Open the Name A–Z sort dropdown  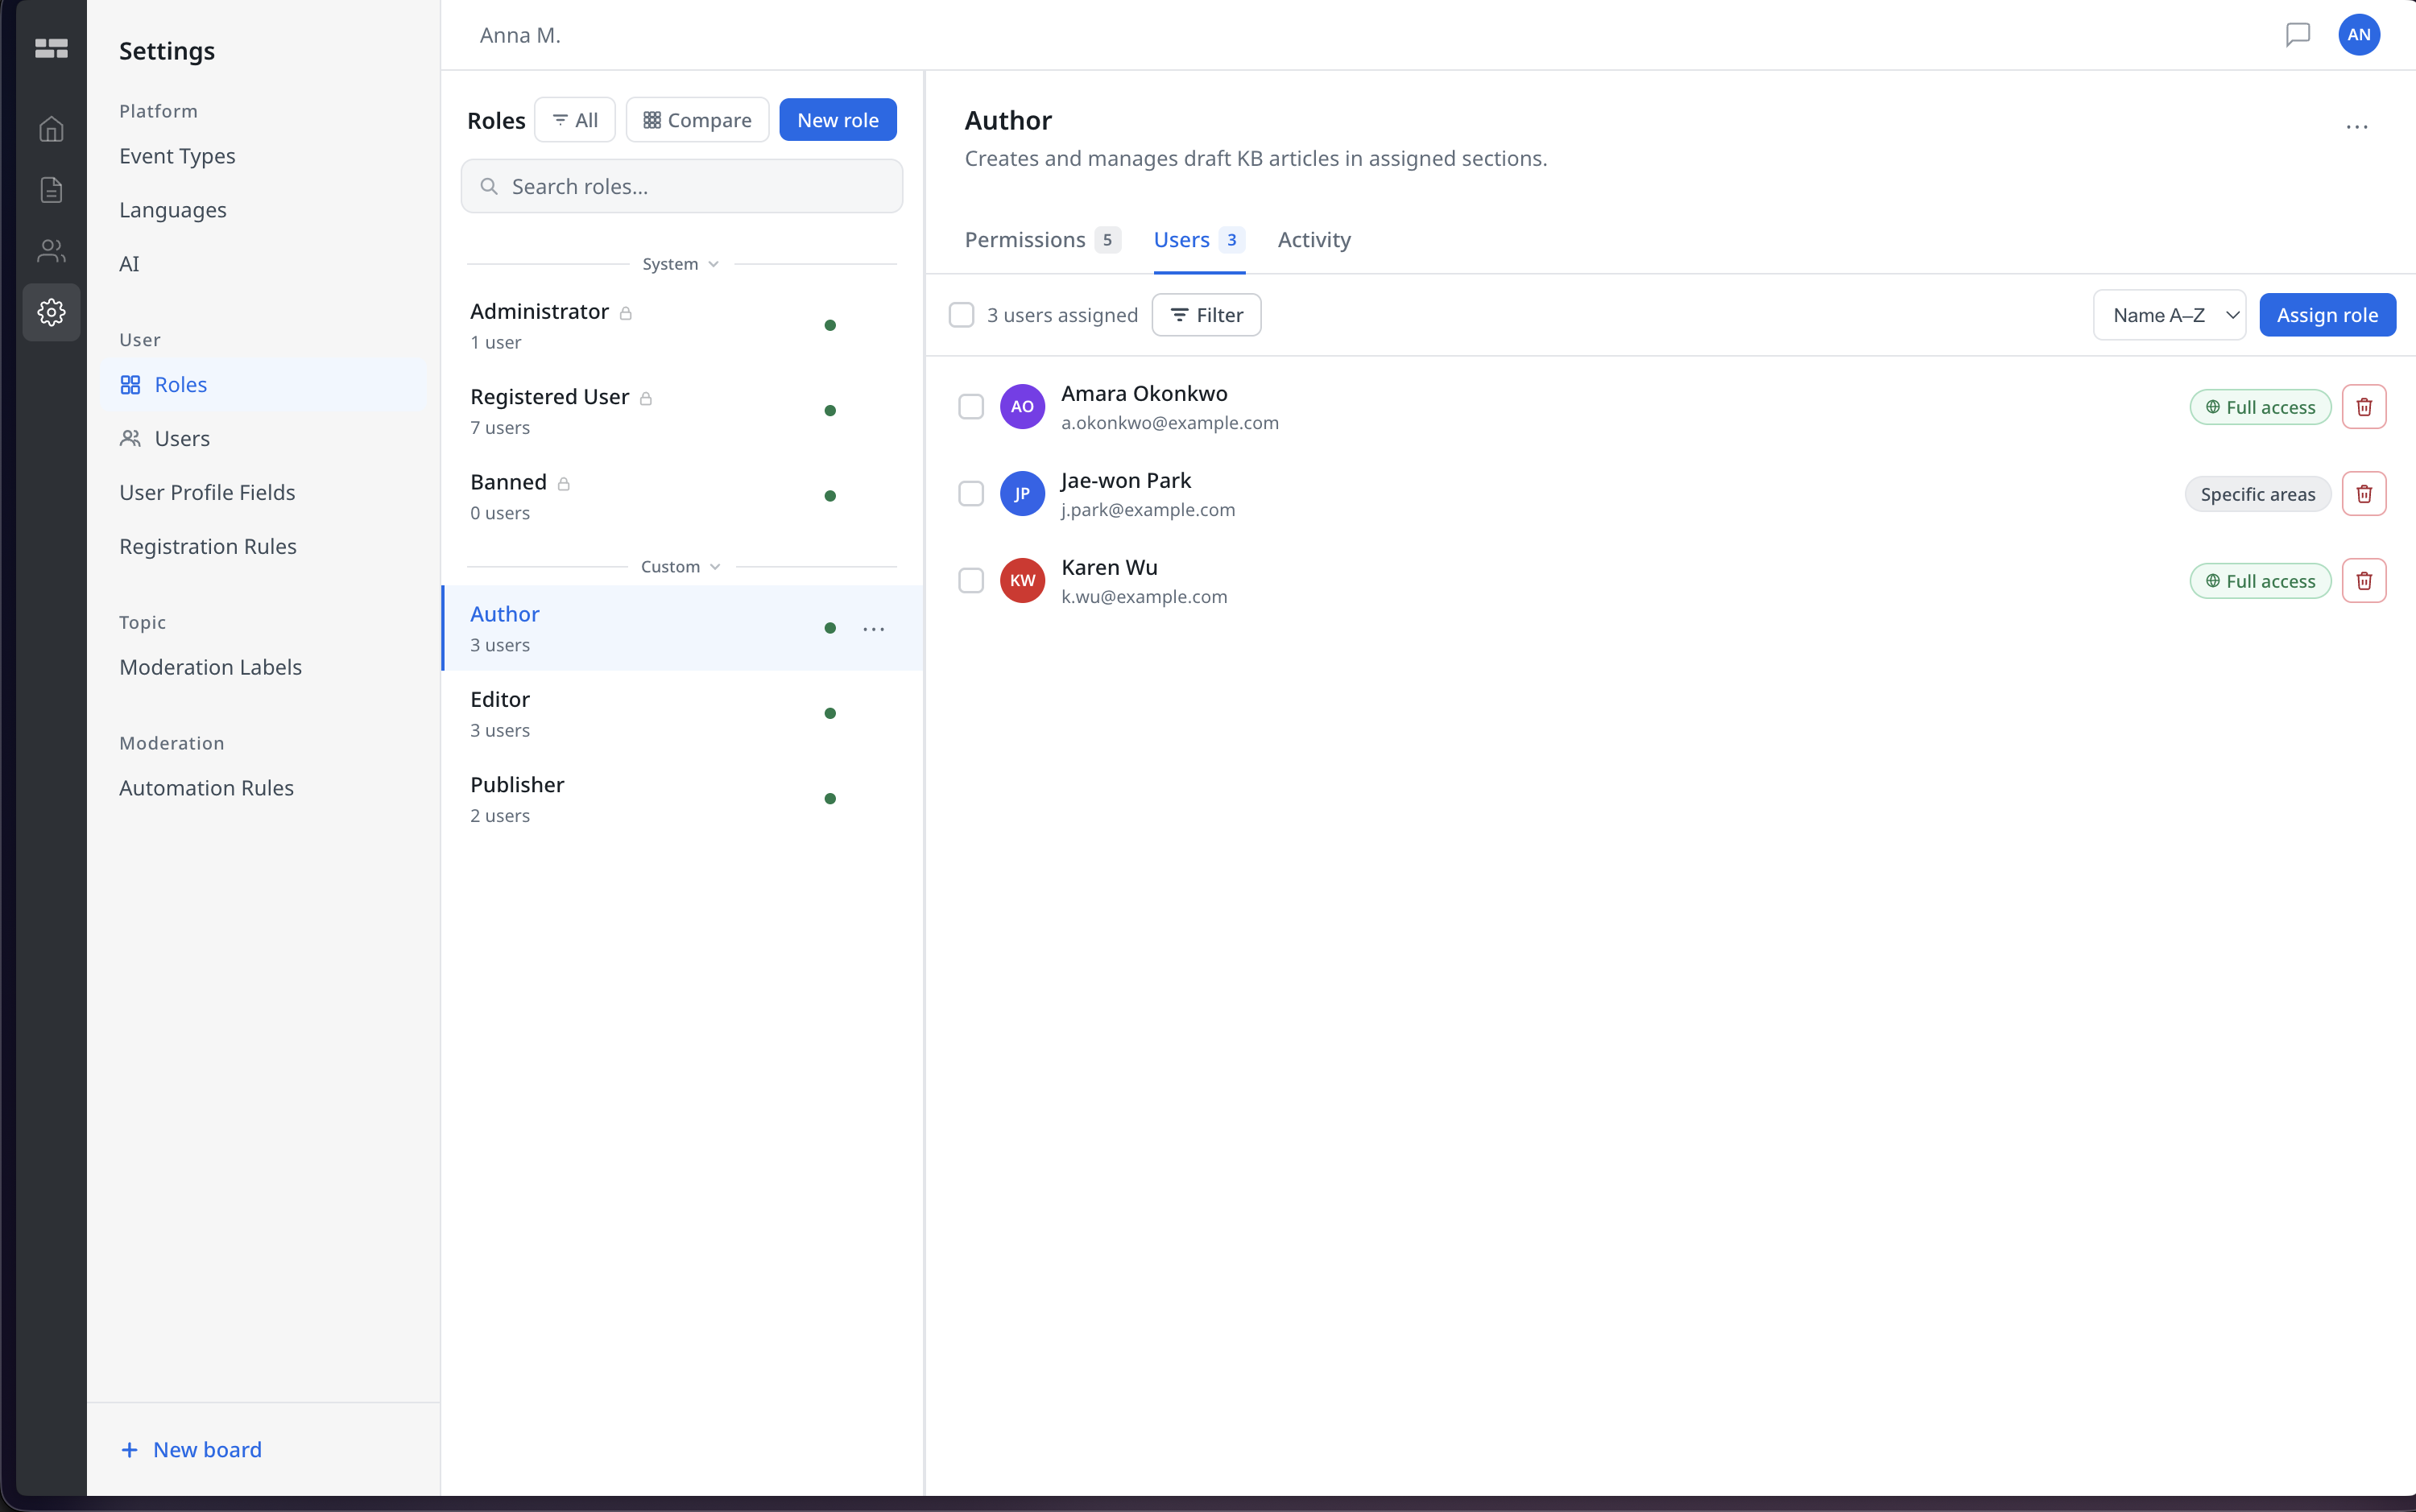tap(2169, 315)
